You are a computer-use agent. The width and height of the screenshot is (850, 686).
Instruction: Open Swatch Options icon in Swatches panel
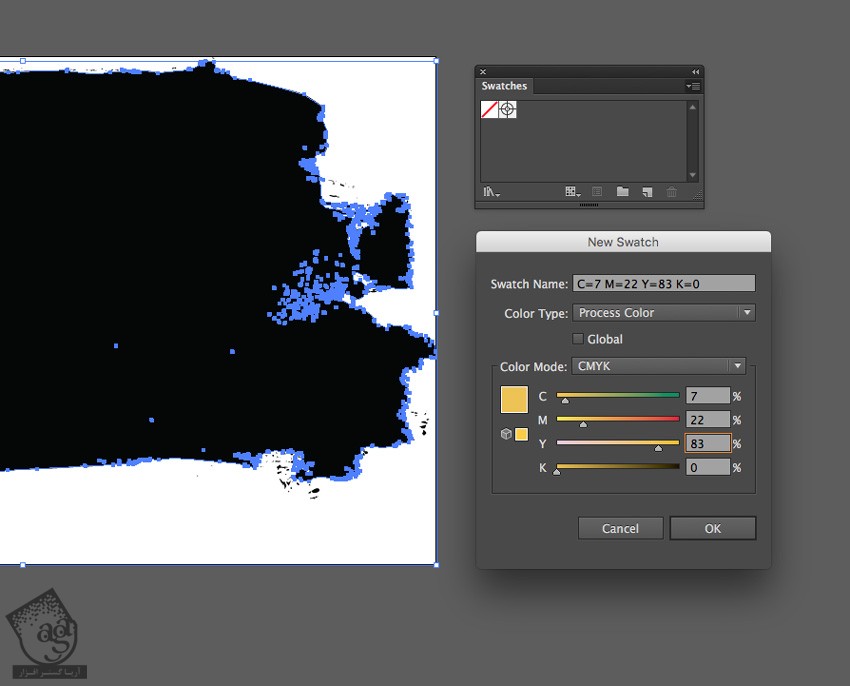coord(597,192)
